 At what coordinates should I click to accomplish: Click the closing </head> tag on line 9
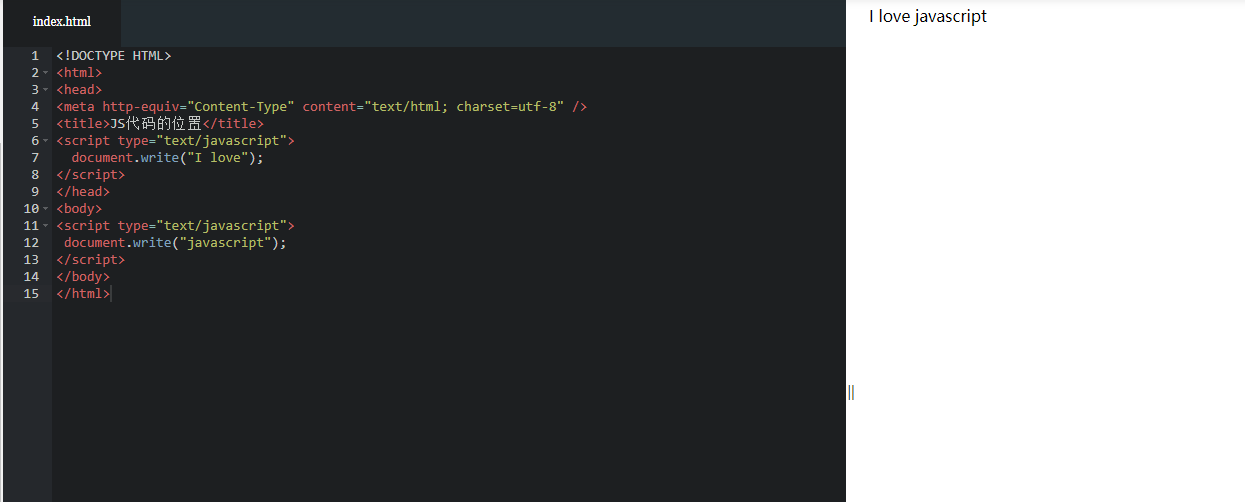[x=83, y=192]
